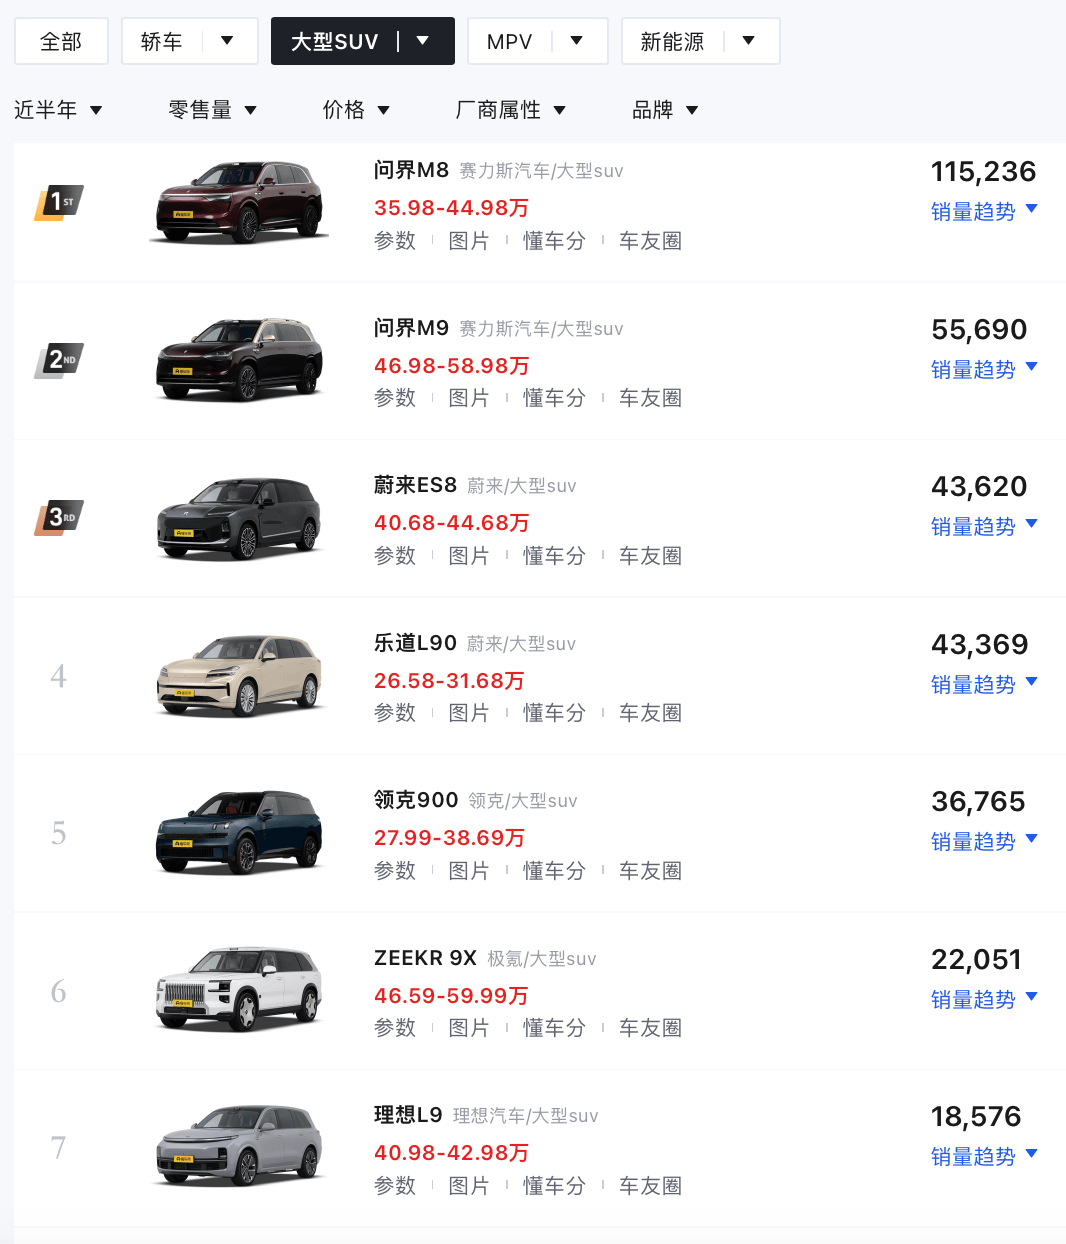Open the 价格 filter dropdown
This screenshot has height=1244, width=1066.
coord(356,110)
